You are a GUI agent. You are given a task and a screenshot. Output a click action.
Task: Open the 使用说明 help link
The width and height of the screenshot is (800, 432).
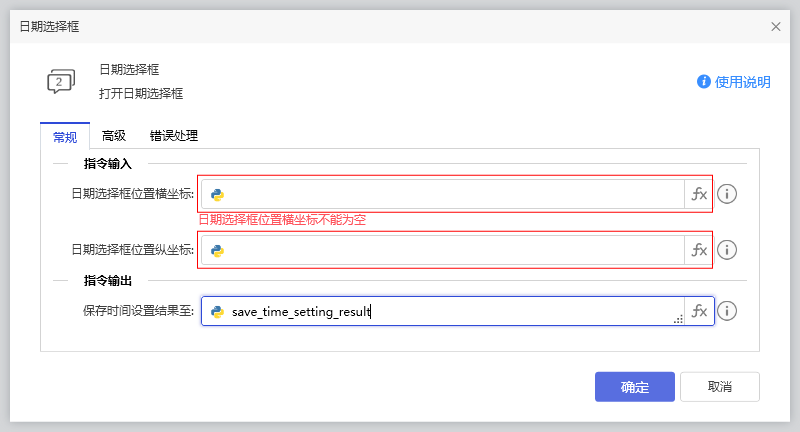tap(734, 82)
